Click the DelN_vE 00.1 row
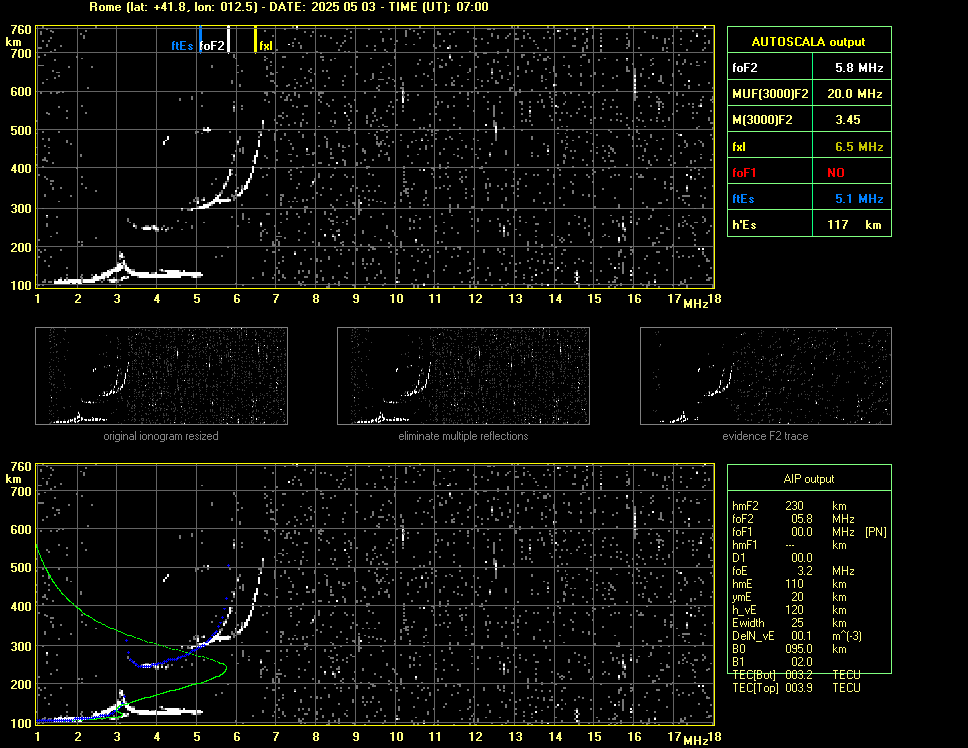Image resolution: width=968 pixels, height=748 pixels. pos(797,636)
